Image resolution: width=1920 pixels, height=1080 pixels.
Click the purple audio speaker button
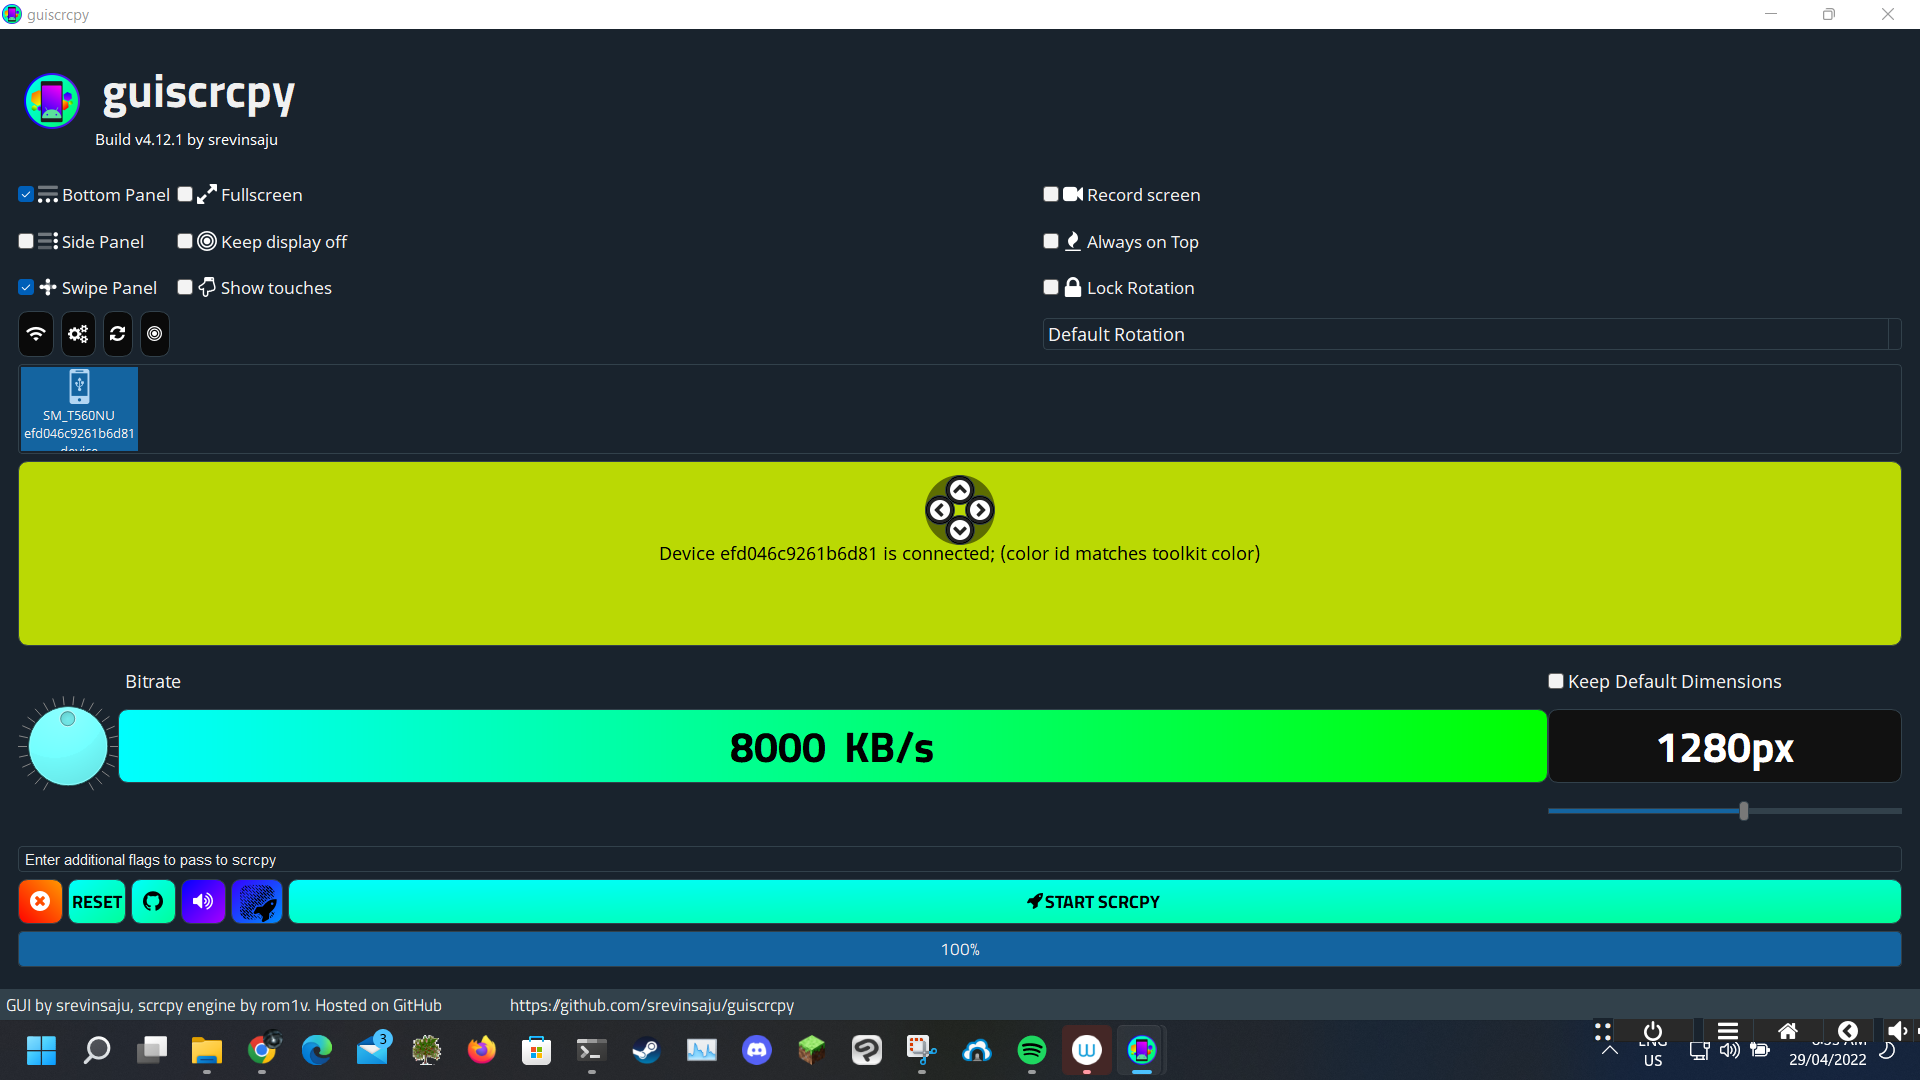[x=203, y=902]
